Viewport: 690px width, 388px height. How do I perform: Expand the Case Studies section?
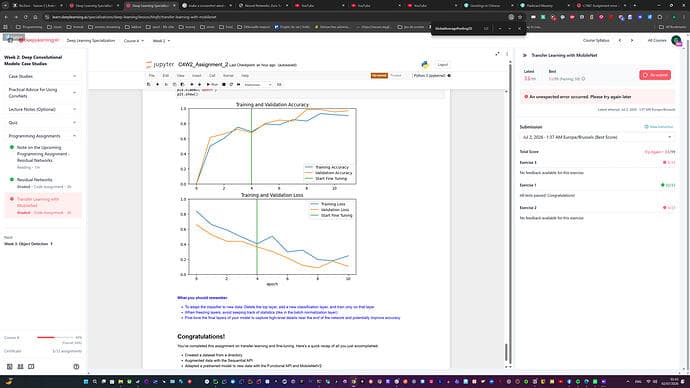coord(42,76)
